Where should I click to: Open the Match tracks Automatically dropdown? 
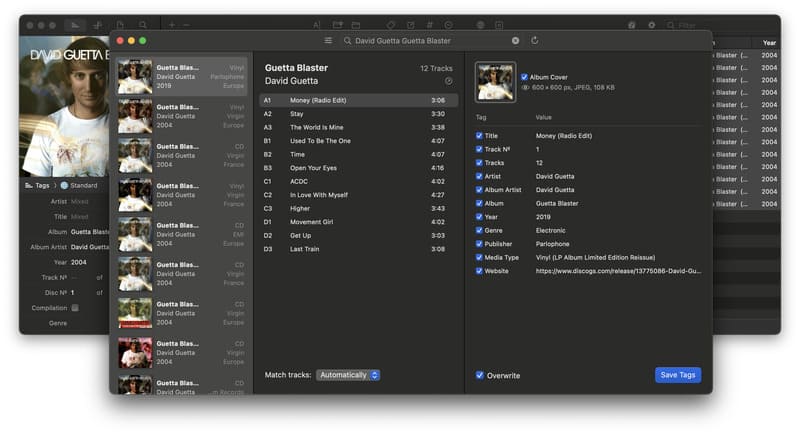coord(348,375)
